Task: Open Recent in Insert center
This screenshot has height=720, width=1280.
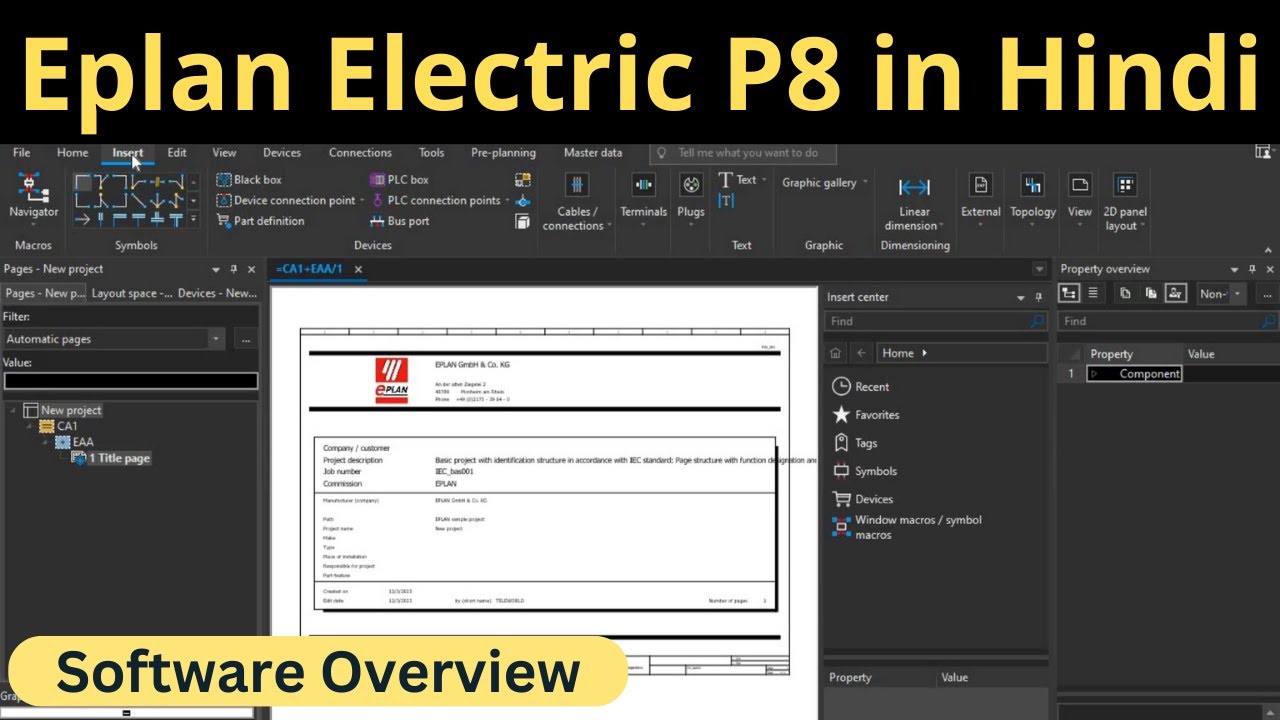Action: click(x=860, y=387)
